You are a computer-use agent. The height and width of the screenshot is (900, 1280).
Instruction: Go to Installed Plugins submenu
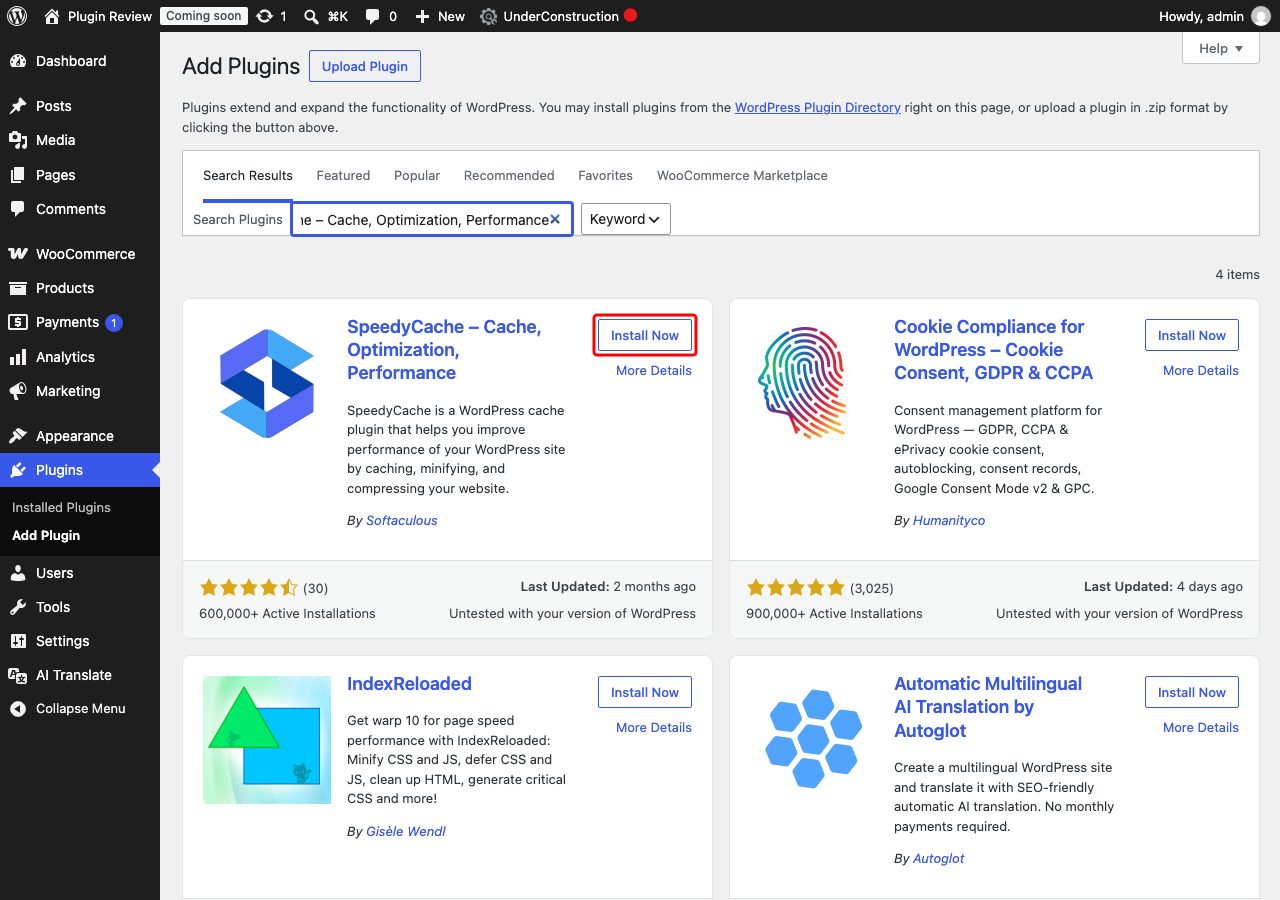[61, 507]
